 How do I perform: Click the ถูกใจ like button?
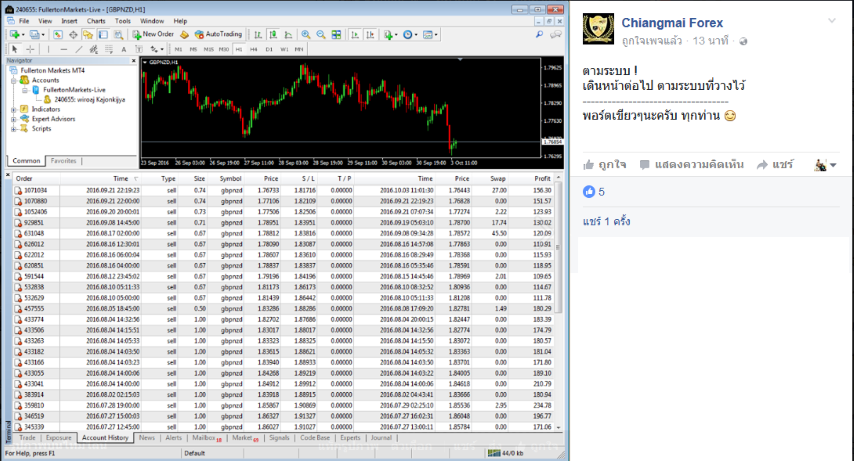click(605, 165)
